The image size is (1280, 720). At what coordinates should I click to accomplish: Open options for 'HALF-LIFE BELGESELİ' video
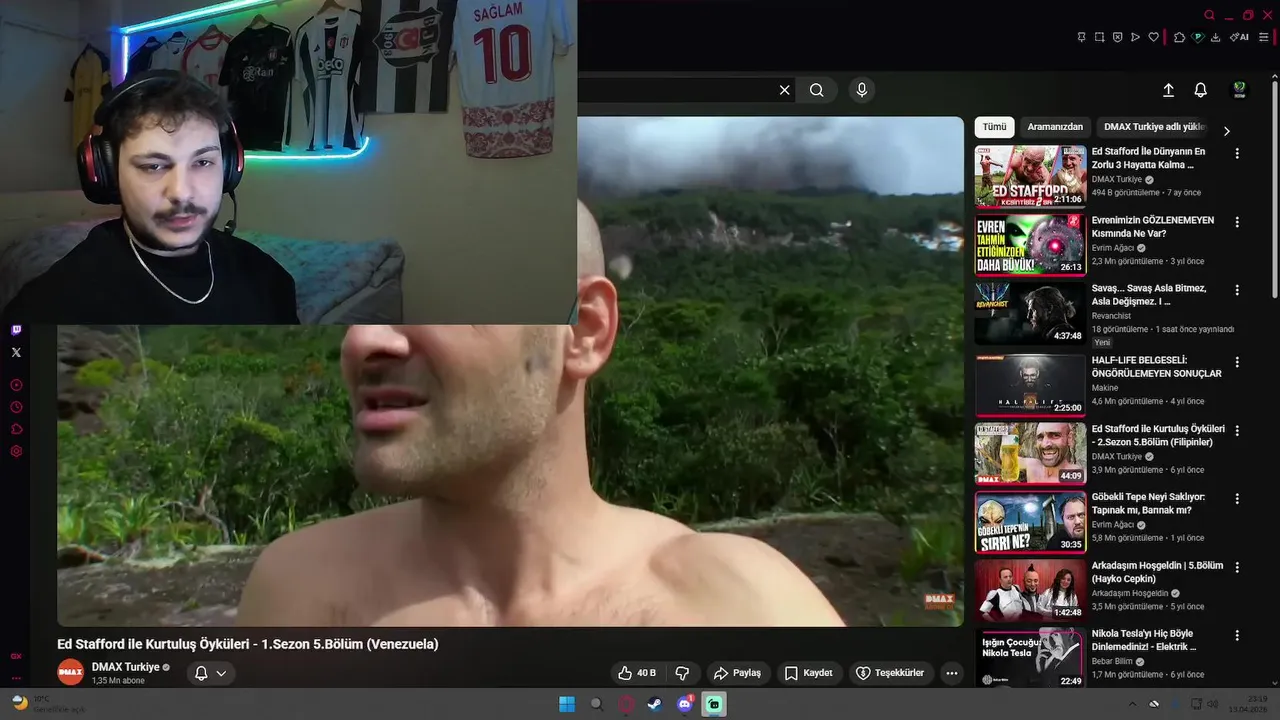click(1237, 362)
